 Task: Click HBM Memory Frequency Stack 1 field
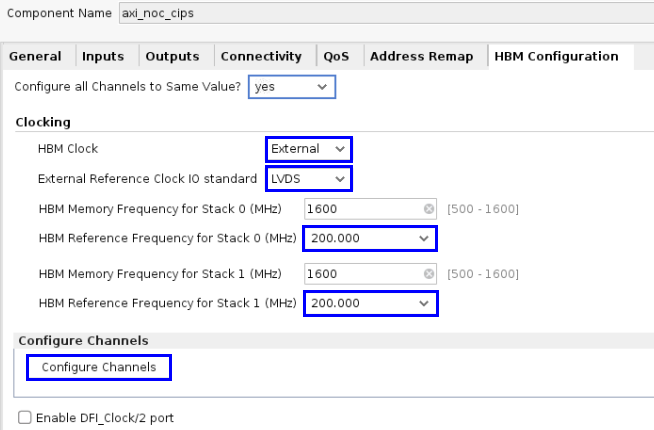(x=362, y=274)
